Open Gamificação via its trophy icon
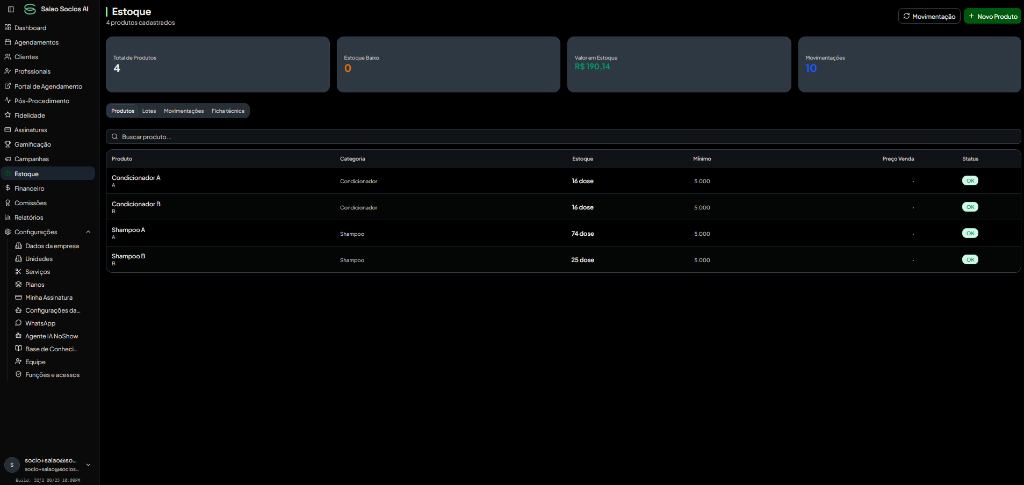Viewport: 1024px width, 485px height. tap(7, 144)
